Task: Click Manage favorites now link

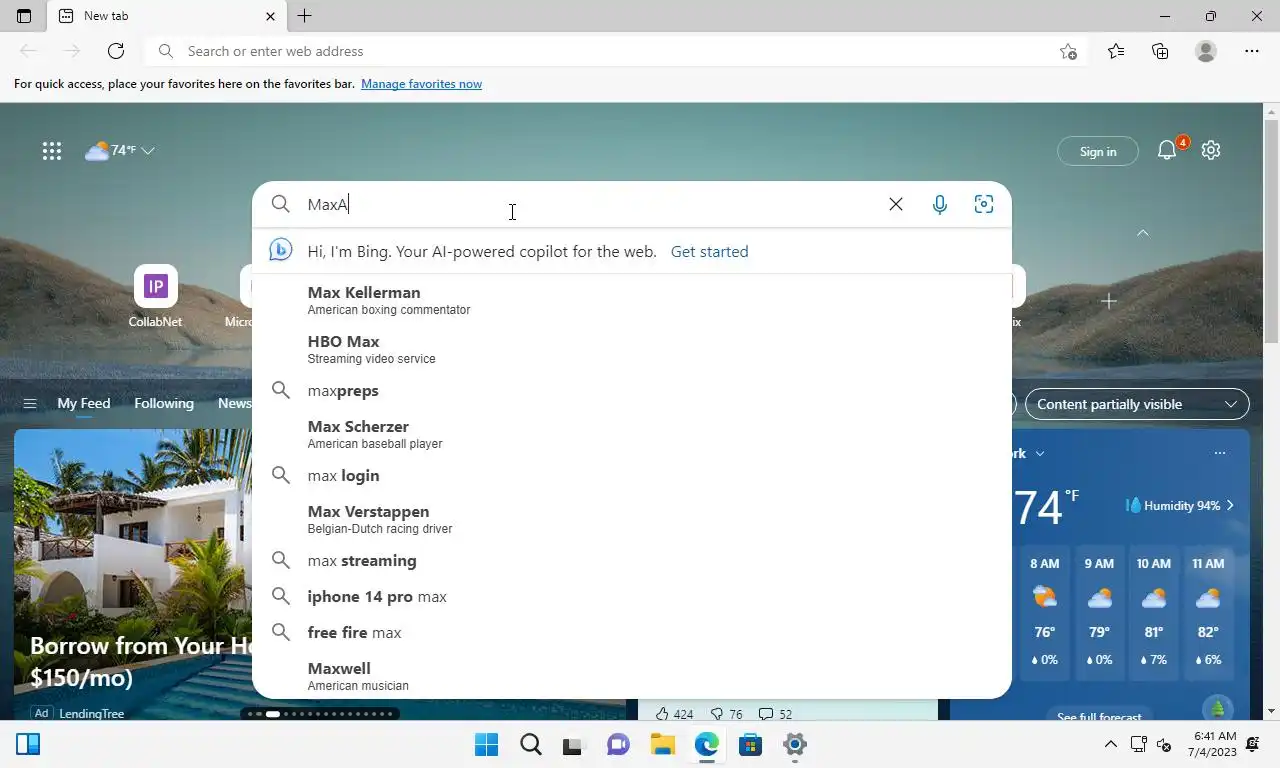Action: 421,84
